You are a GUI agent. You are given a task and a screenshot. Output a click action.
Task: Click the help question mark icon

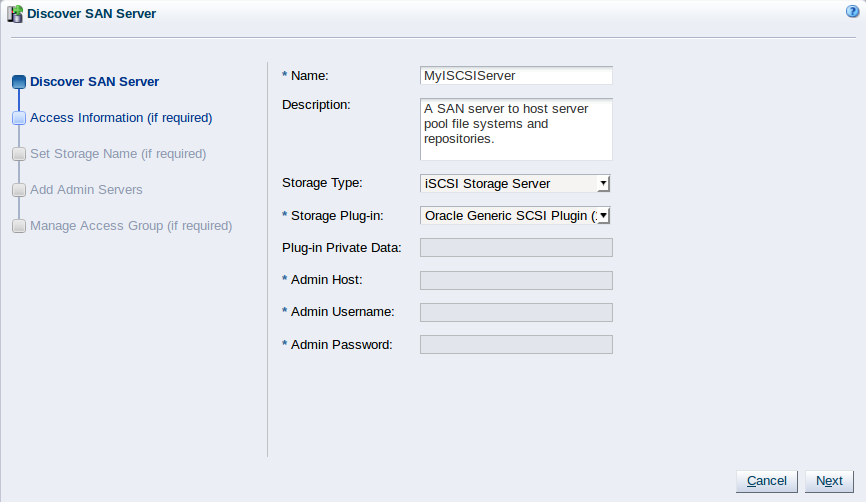(851, 12)
